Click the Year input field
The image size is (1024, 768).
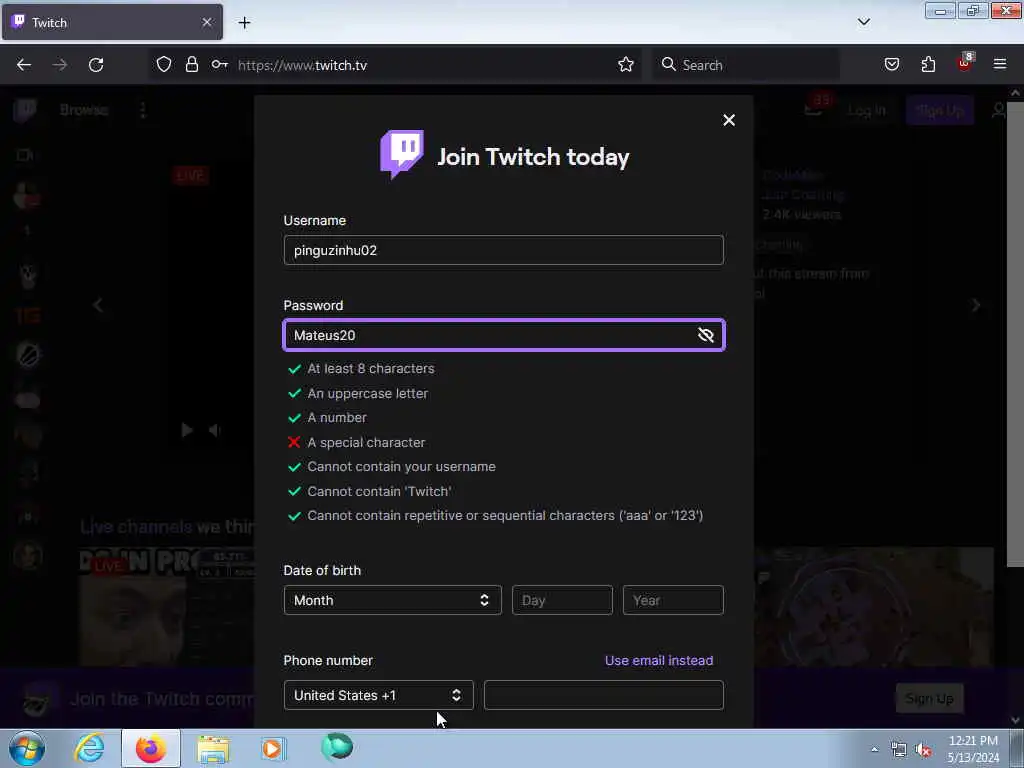673,600
